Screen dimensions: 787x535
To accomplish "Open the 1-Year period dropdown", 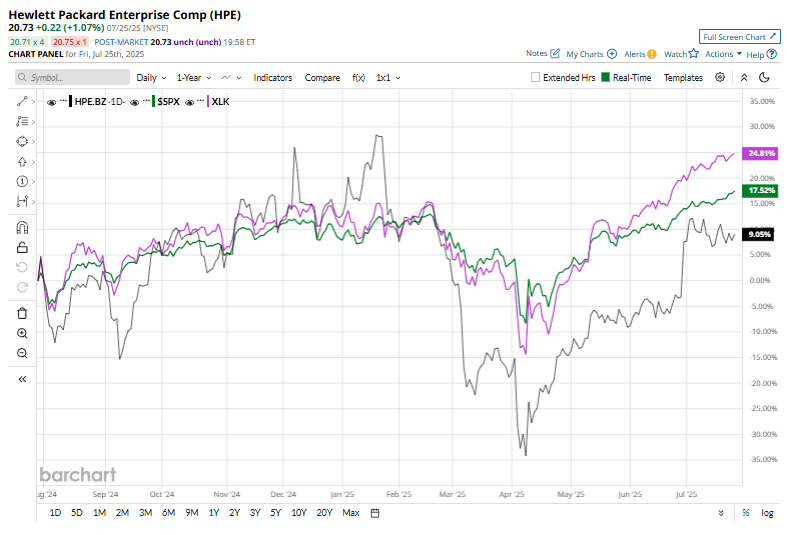I will point(194,78).
